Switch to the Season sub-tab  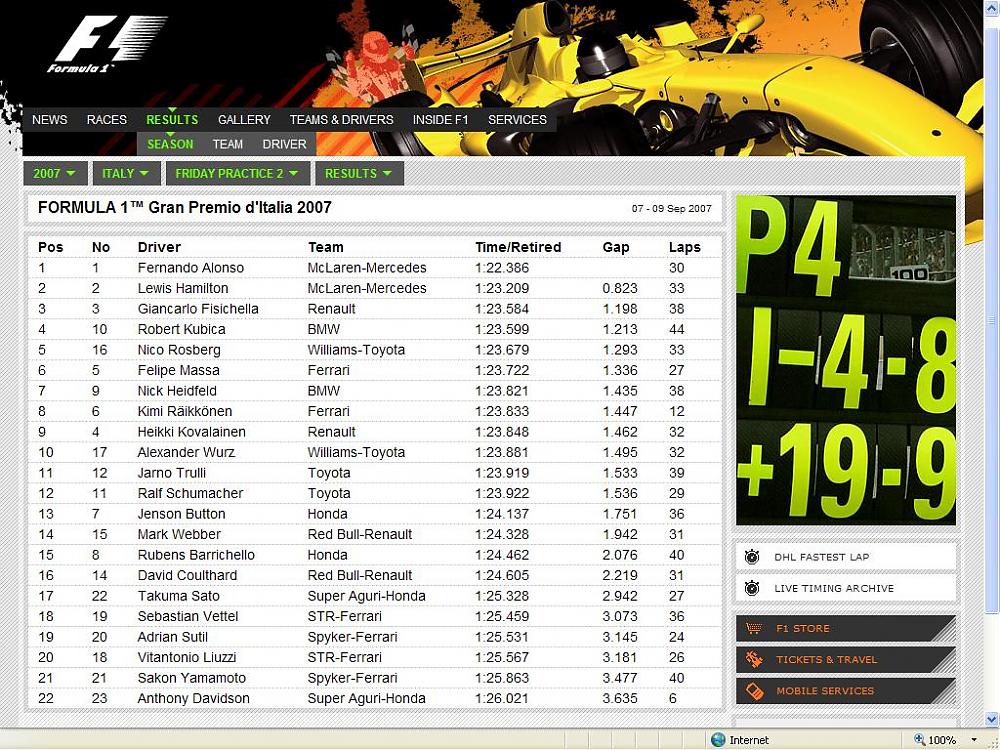(170, 144)
